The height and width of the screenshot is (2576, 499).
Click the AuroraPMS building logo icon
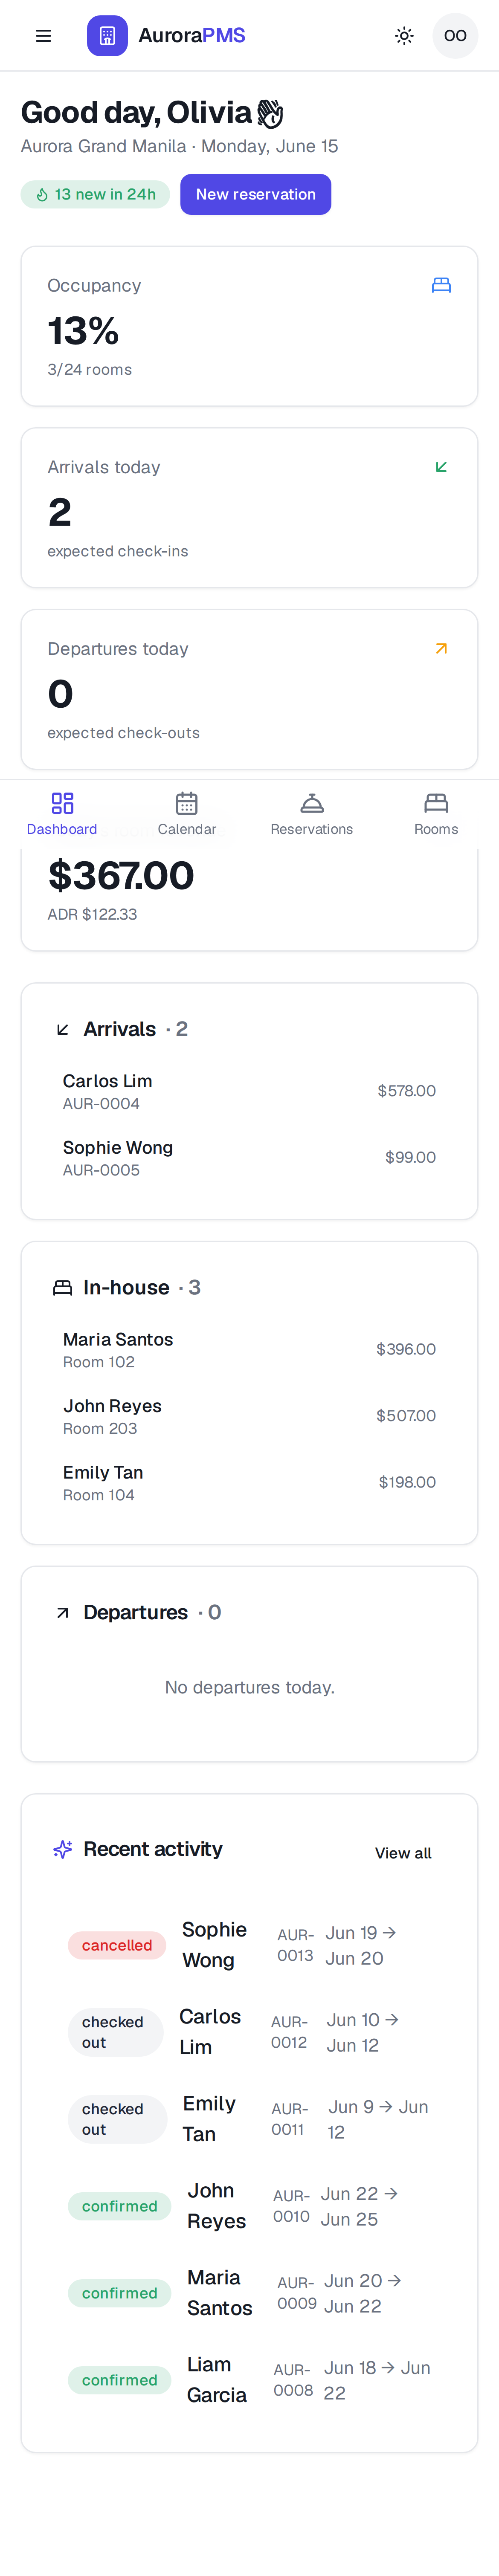(107, 36)
